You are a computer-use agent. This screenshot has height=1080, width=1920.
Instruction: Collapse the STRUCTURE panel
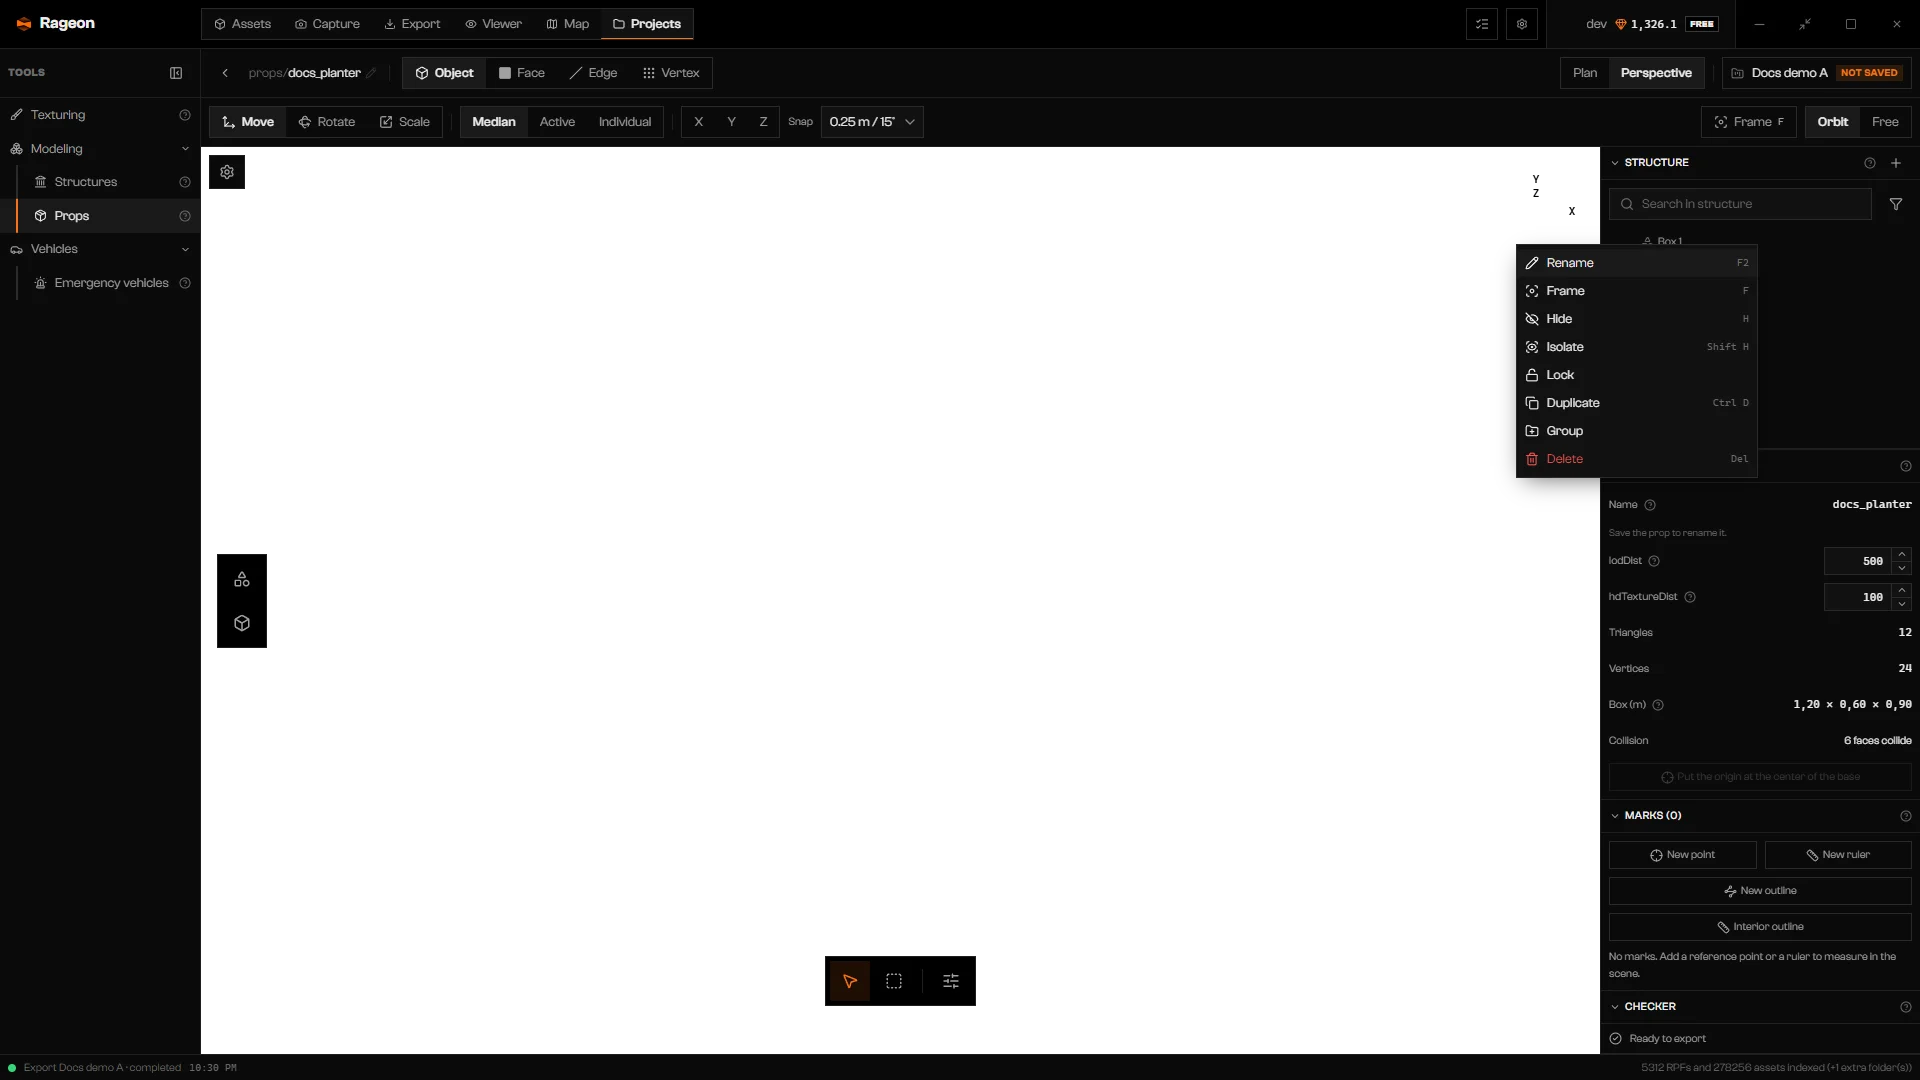click(1615, 163)
